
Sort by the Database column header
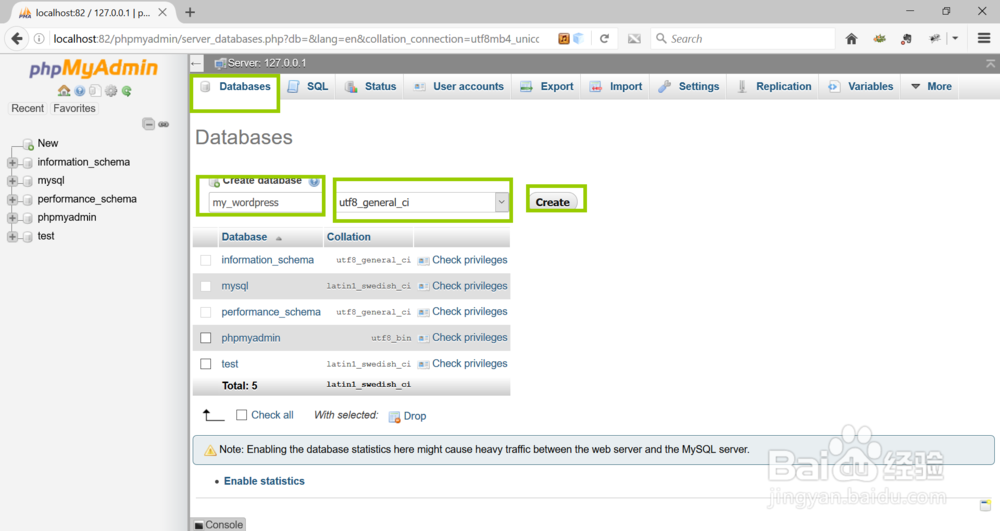(x=244, y=237)
